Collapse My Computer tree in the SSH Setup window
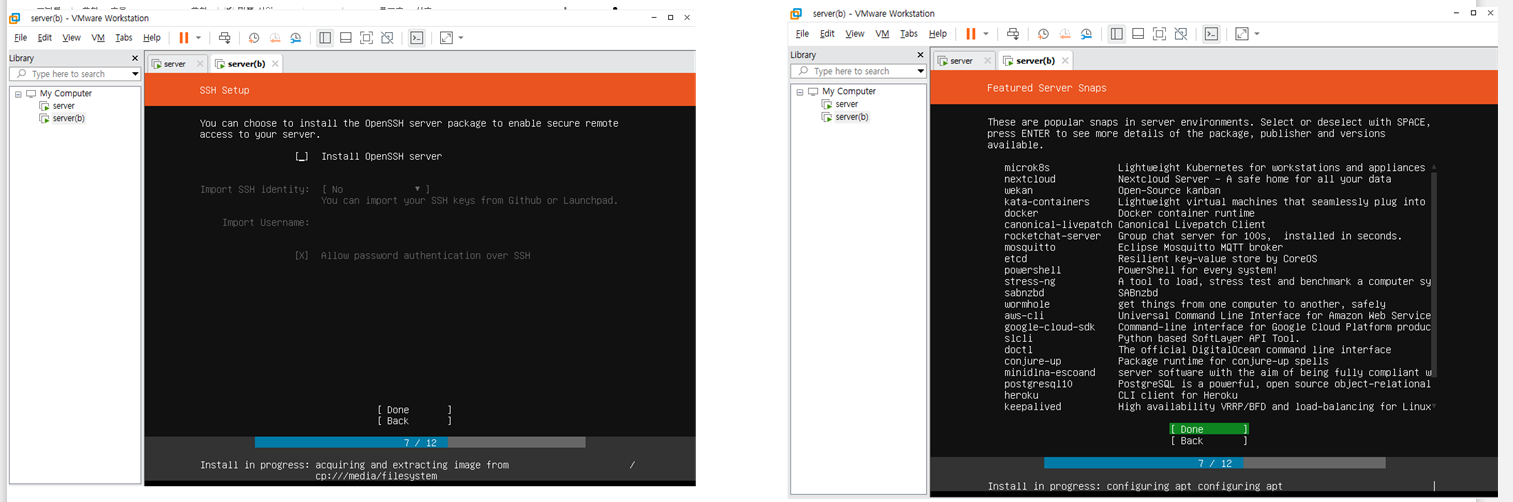The image size is (1513, 502). (18, 94)
